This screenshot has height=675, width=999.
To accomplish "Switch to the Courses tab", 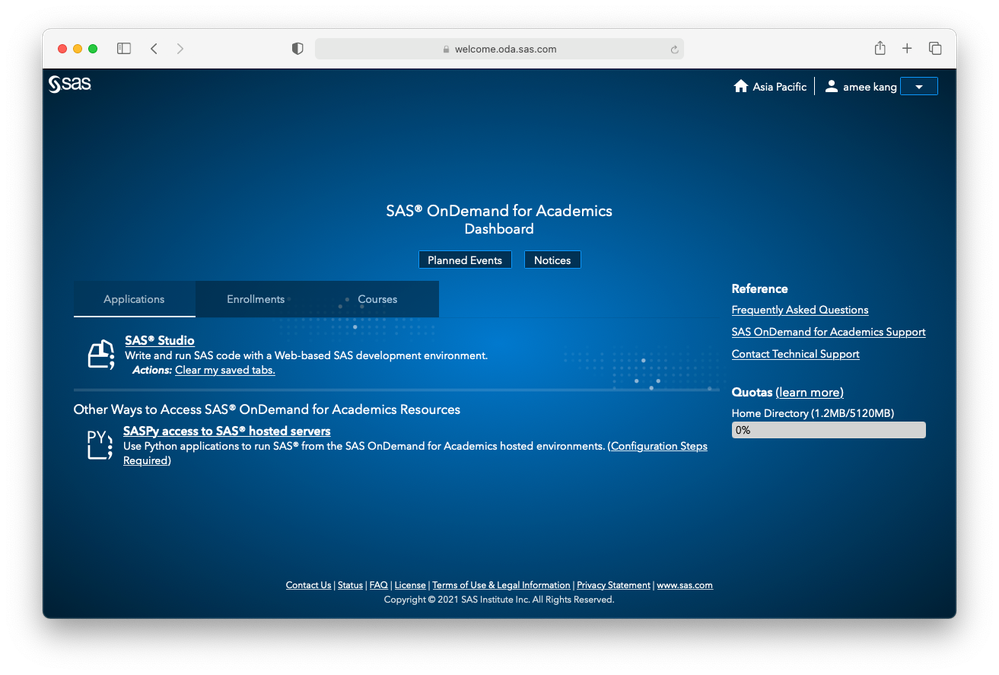I will (377, 299).
